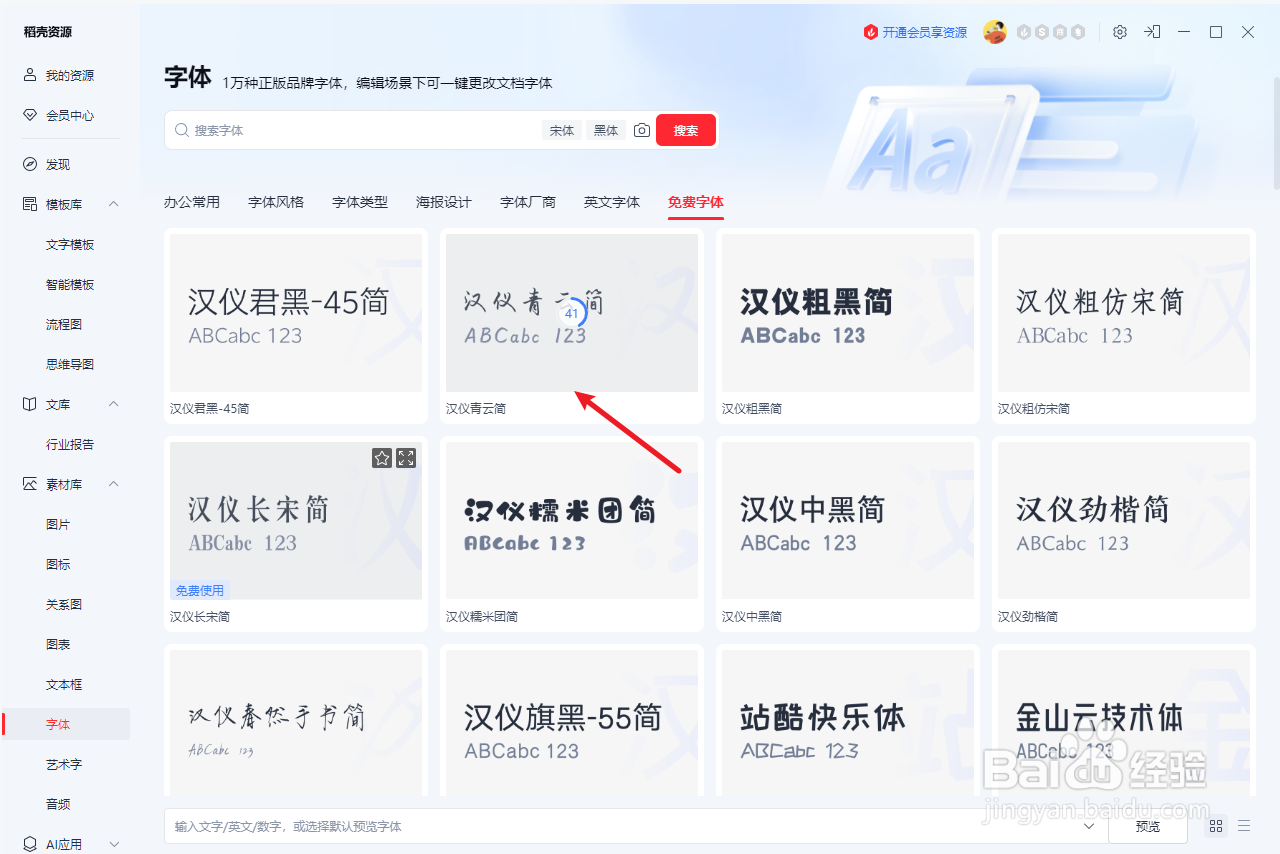Switch to the 字体类型 tab

click(x=360, y=202)
